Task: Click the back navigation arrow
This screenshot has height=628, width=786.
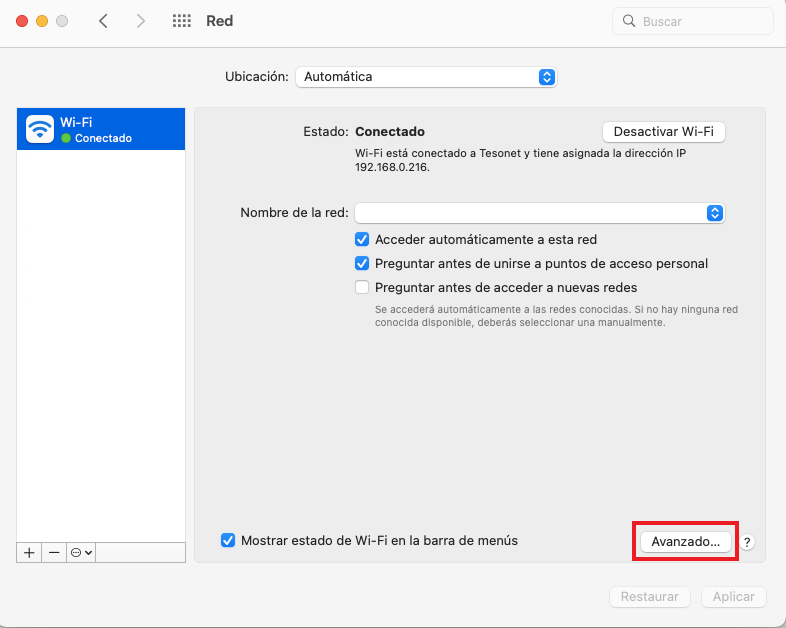Action: pos(103,21)
